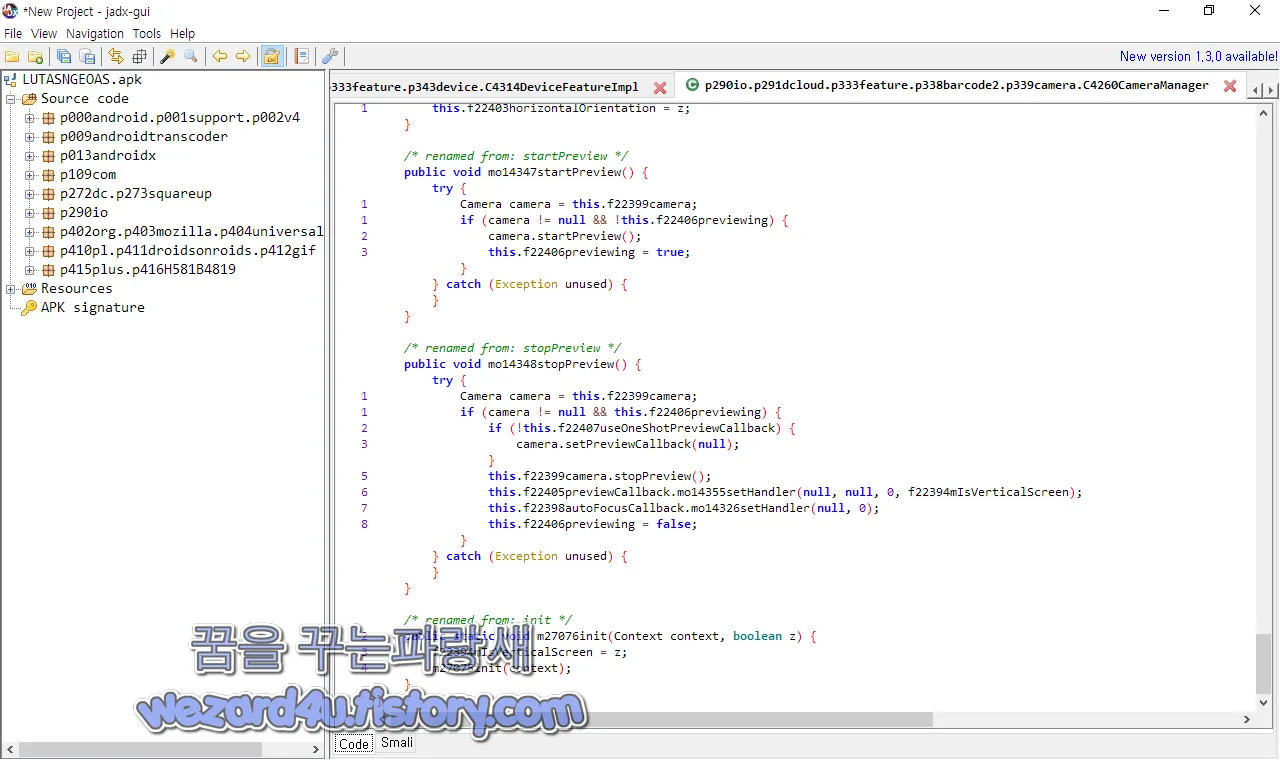Viewport: 1280px width, 760px height.
Task: Expand the Resources tree node
Action: pos(11,288)
